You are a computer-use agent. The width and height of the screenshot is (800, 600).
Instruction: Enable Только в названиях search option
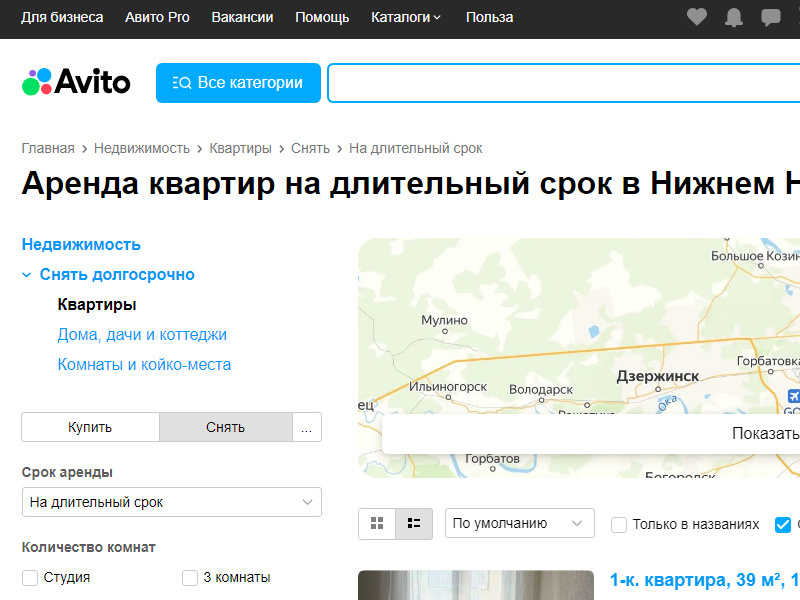pos(617,523)
